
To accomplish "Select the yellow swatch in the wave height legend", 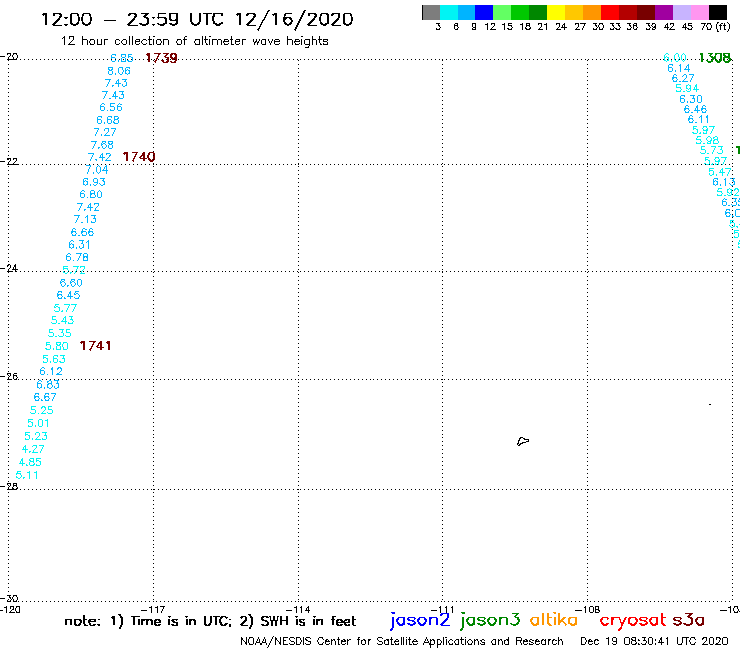I will (556, 12).
